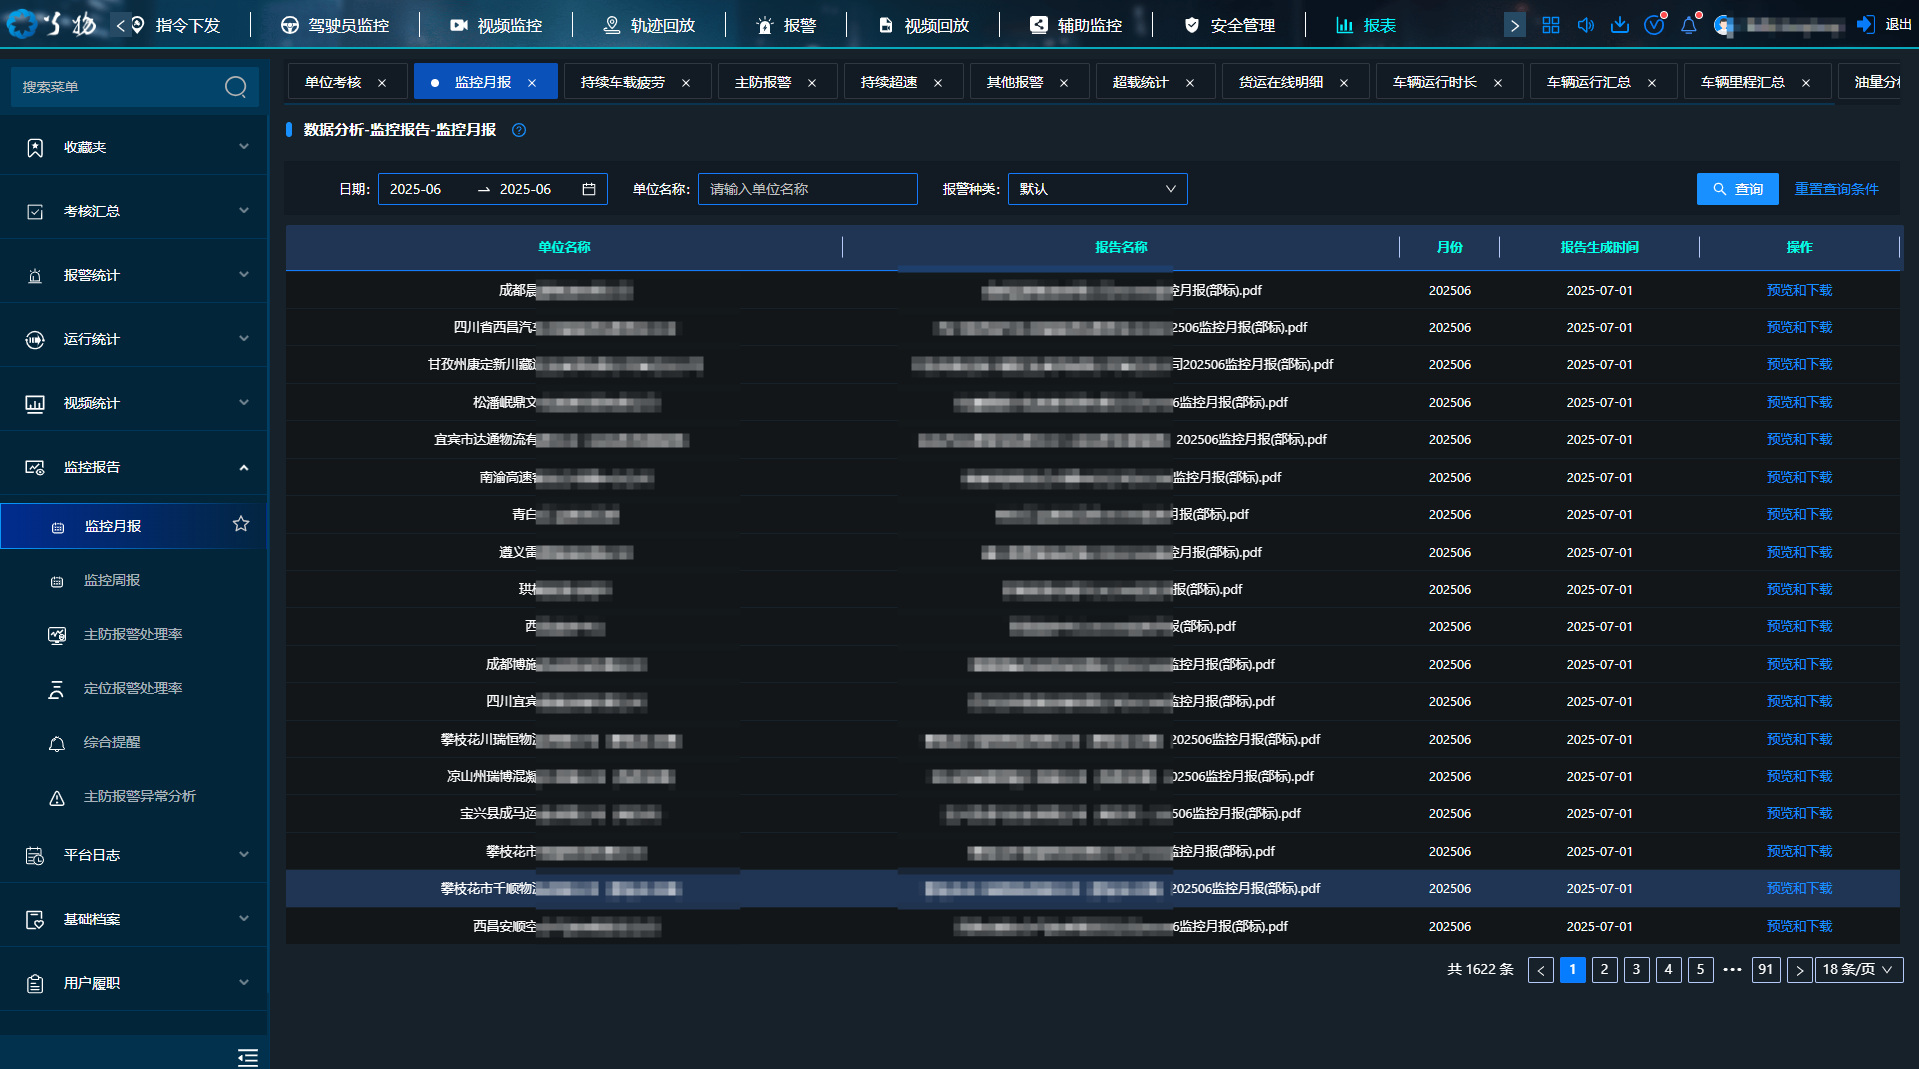Go to page 3 of results
1919x1069 pixels.
tap(1636, 969)
